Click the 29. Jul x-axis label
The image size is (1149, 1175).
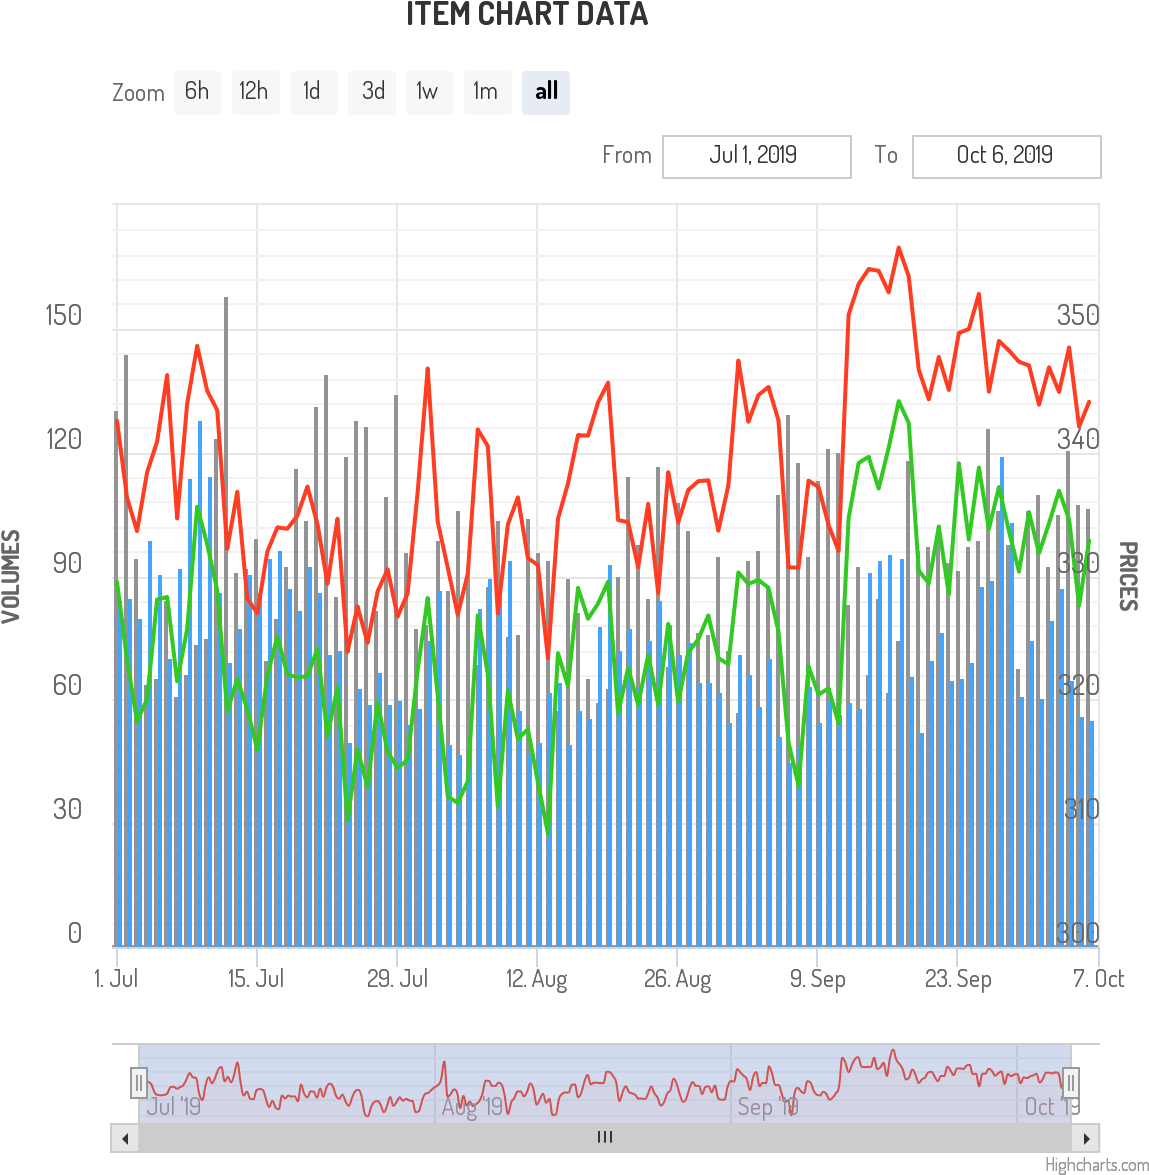point(397,979)
